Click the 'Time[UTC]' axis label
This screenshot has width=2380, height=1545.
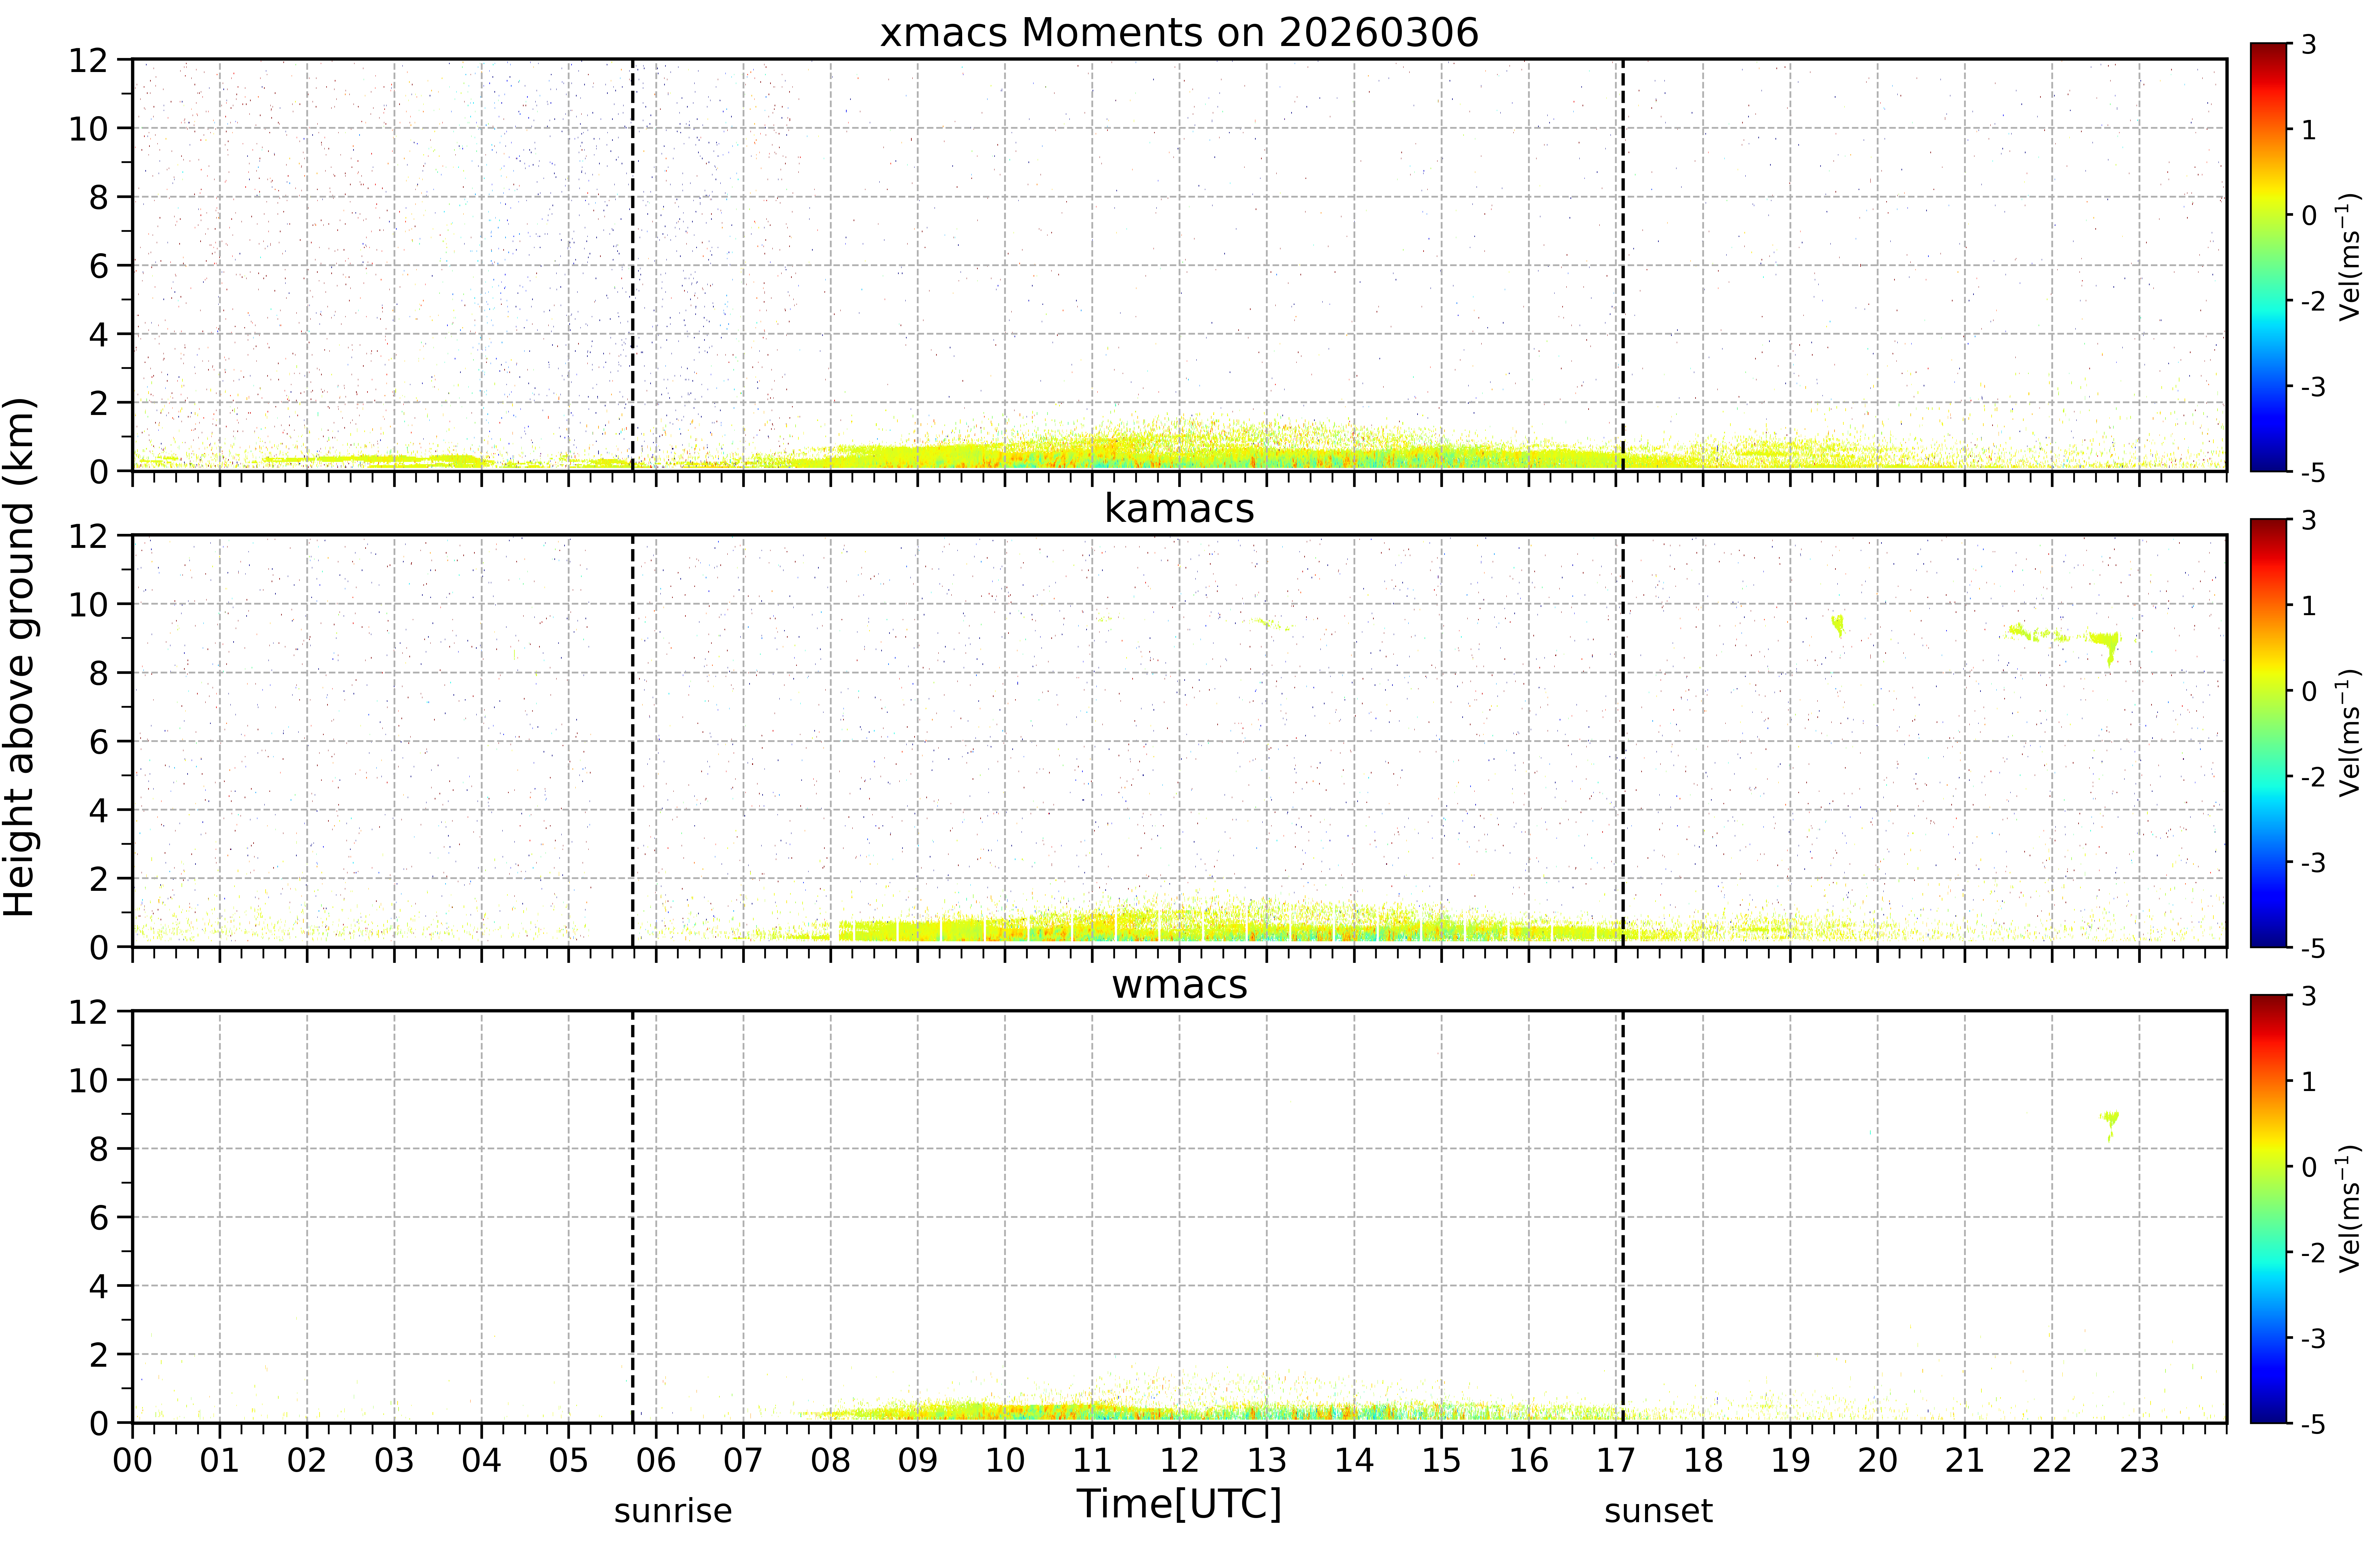[1179, 1504]
